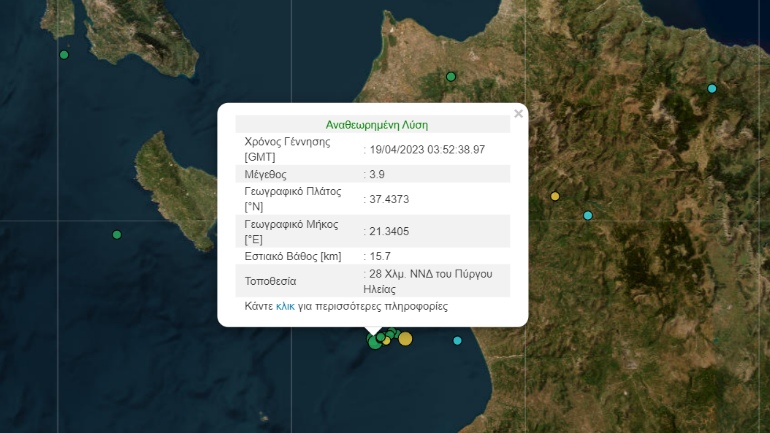Select the green marker on the northern mainland

(451, 77)
